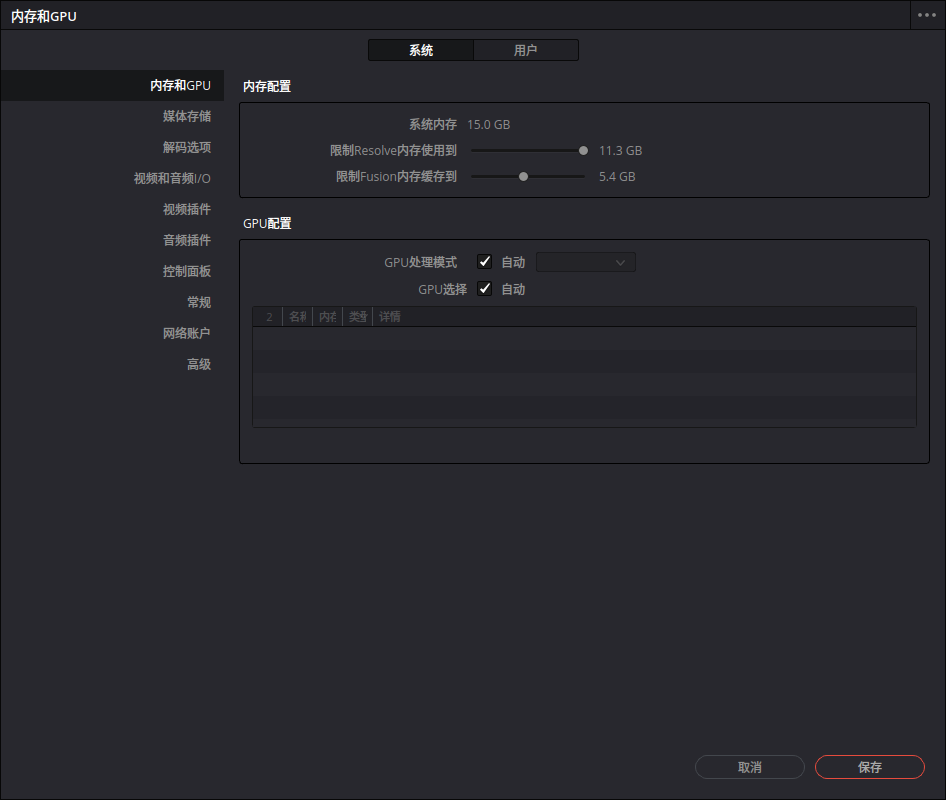Click the 取消 button to discard changes
This screenshot has height=800, width=946.
[x=749, y=767]
